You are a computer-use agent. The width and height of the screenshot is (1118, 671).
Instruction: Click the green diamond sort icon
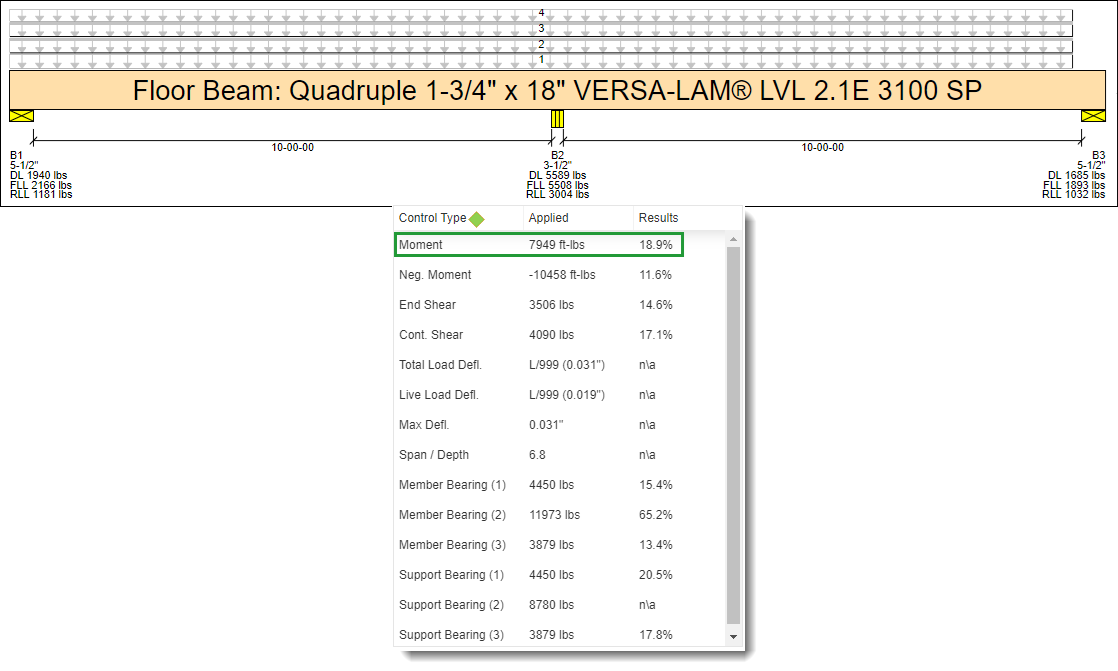[x=476, y=219]
